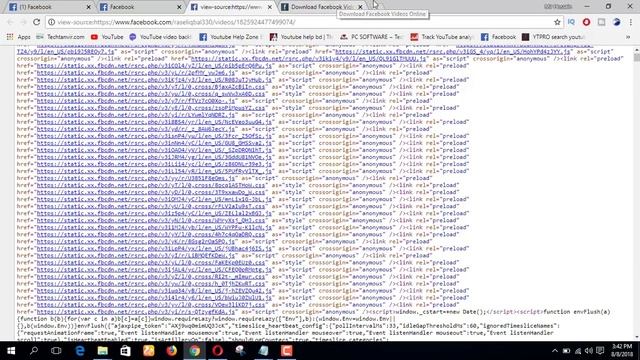Open Task View on the taskbar
The image size is (640, 360).
tap(56, 351)
